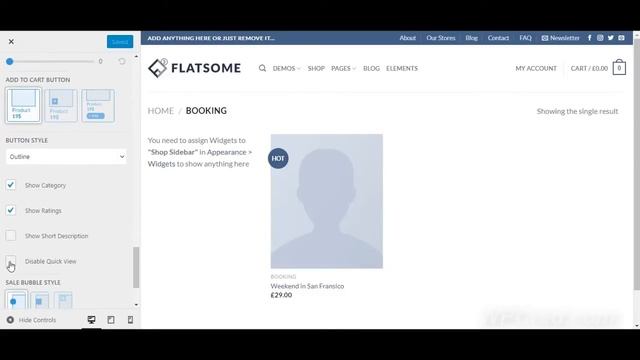Choose the circle sale bubble style
This screenshot has width=640, height=360.
coord(17,300)
